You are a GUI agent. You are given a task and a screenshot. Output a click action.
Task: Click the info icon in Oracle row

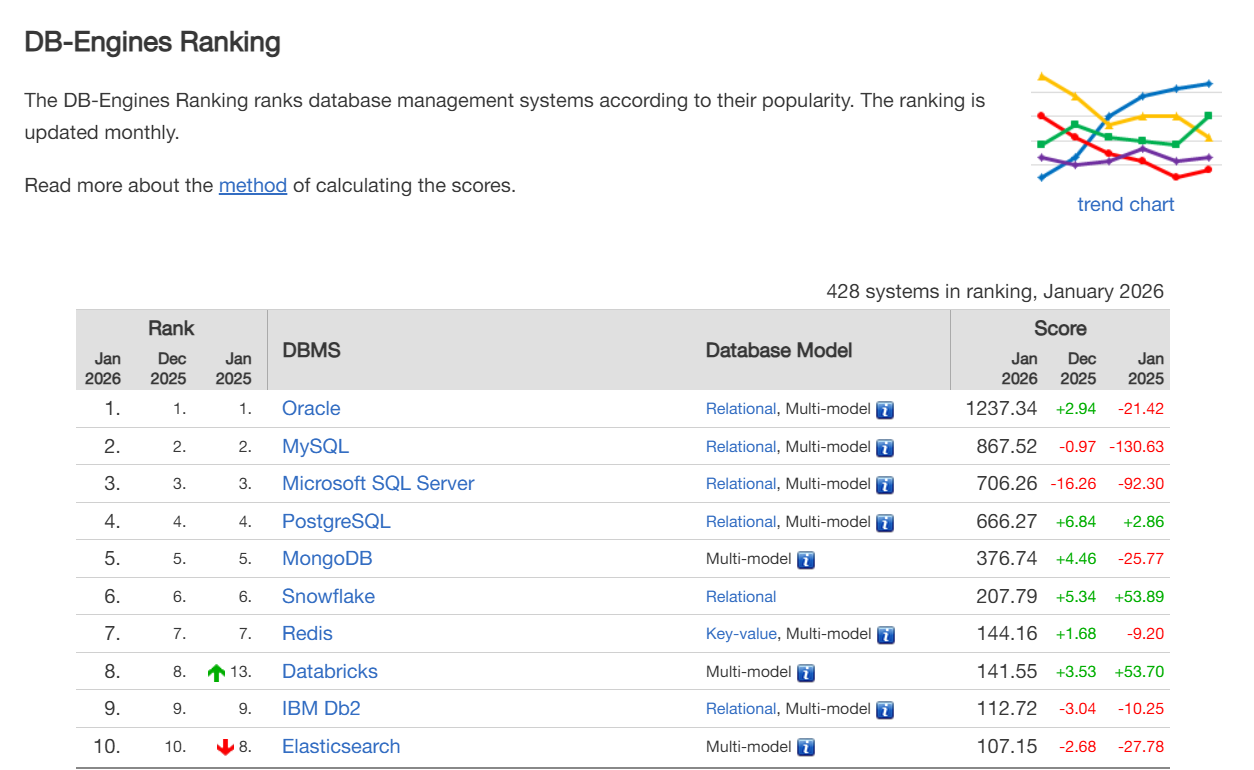[885, 410]
